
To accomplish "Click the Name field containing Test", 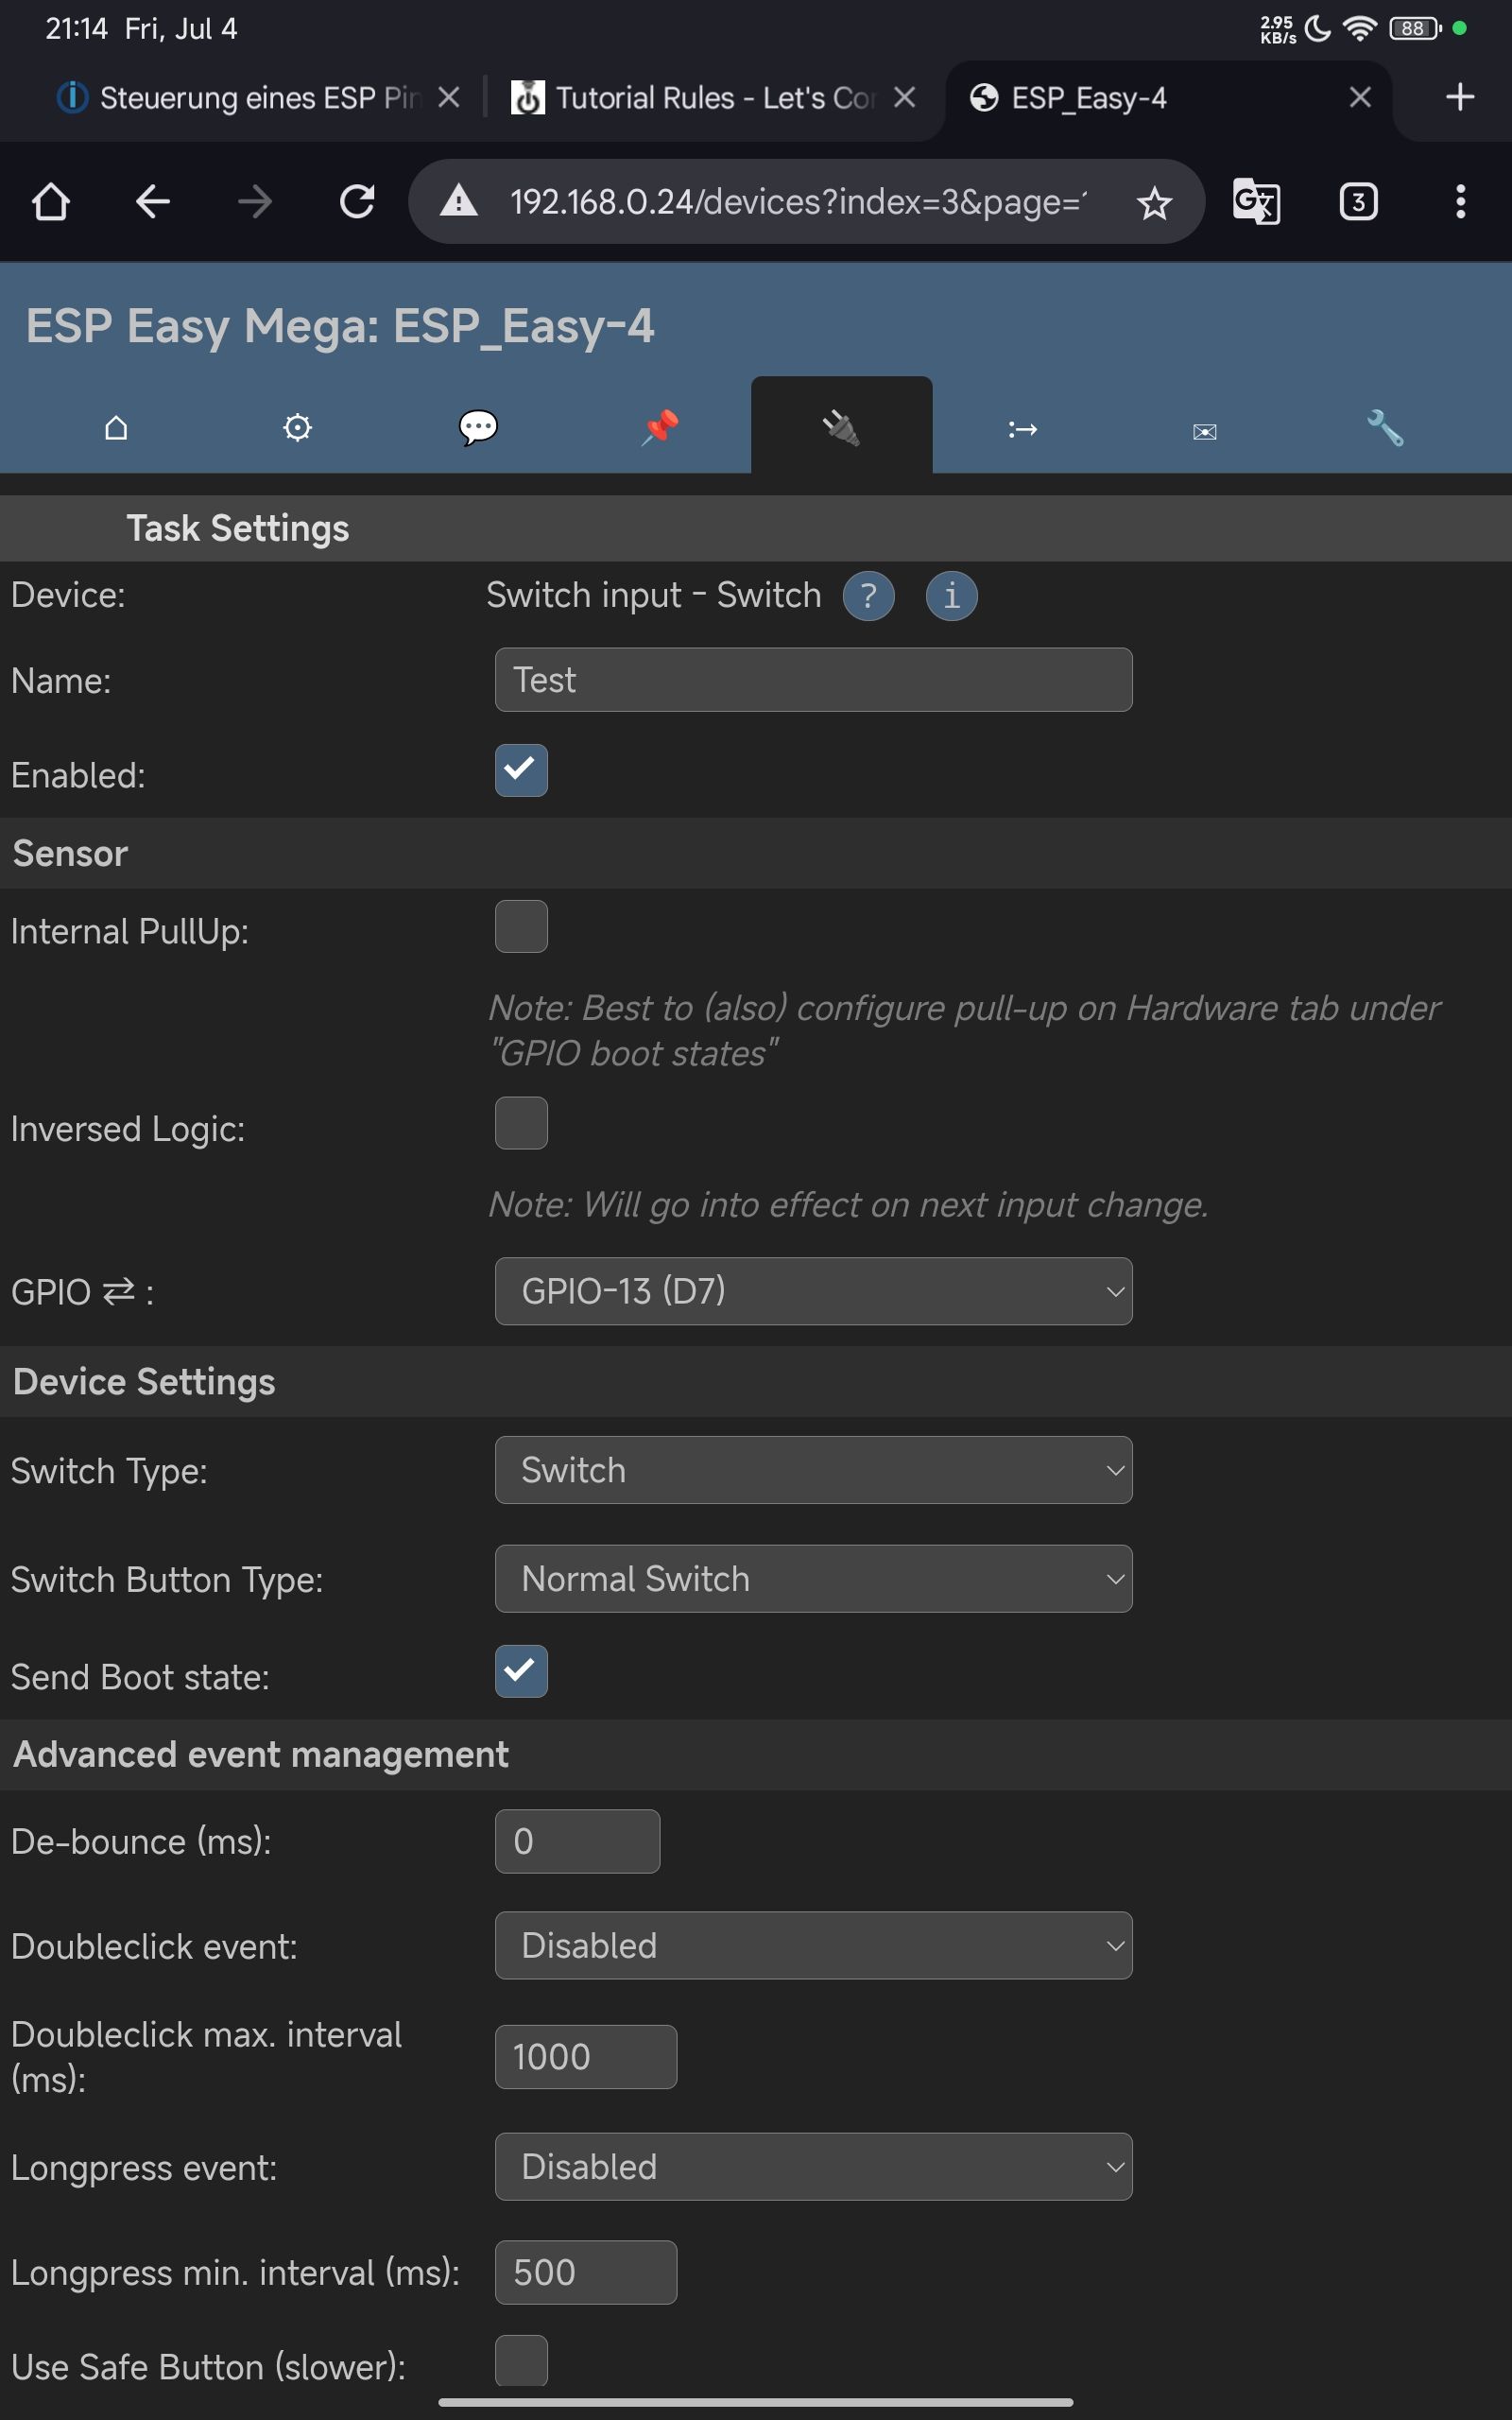I will 813,680.
